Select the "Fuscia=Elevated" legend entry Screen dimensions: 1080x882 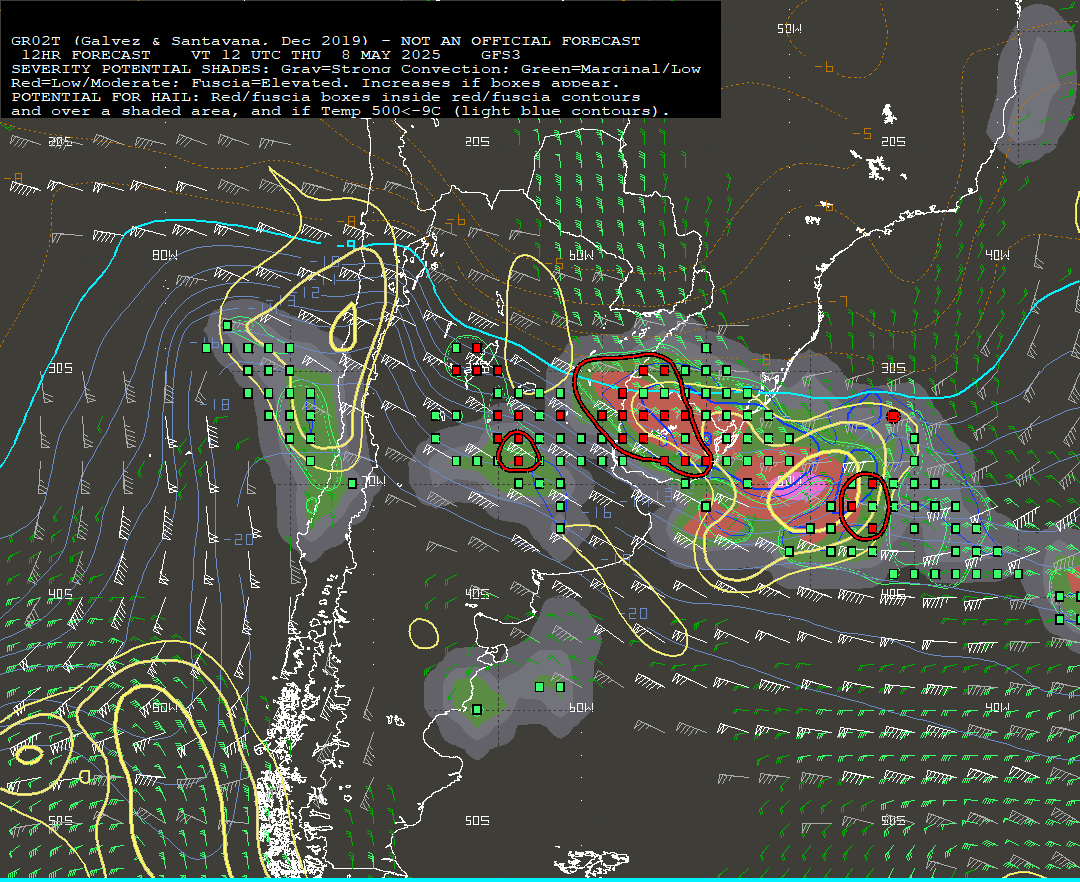click(267, 83)
